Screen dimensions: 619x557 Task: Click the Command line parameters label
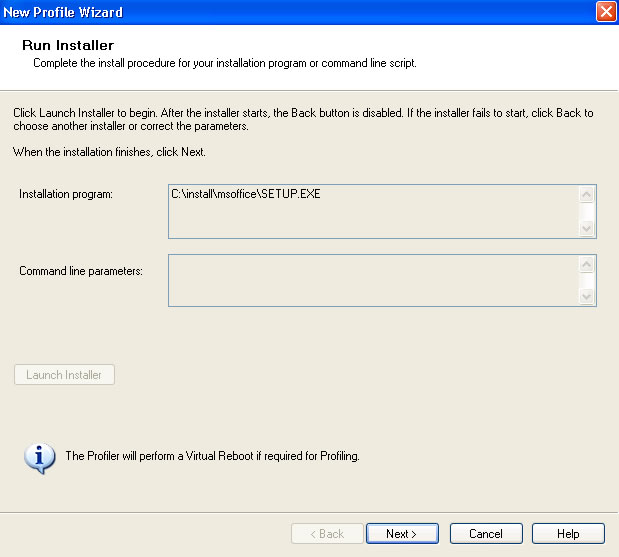(81, 271)
